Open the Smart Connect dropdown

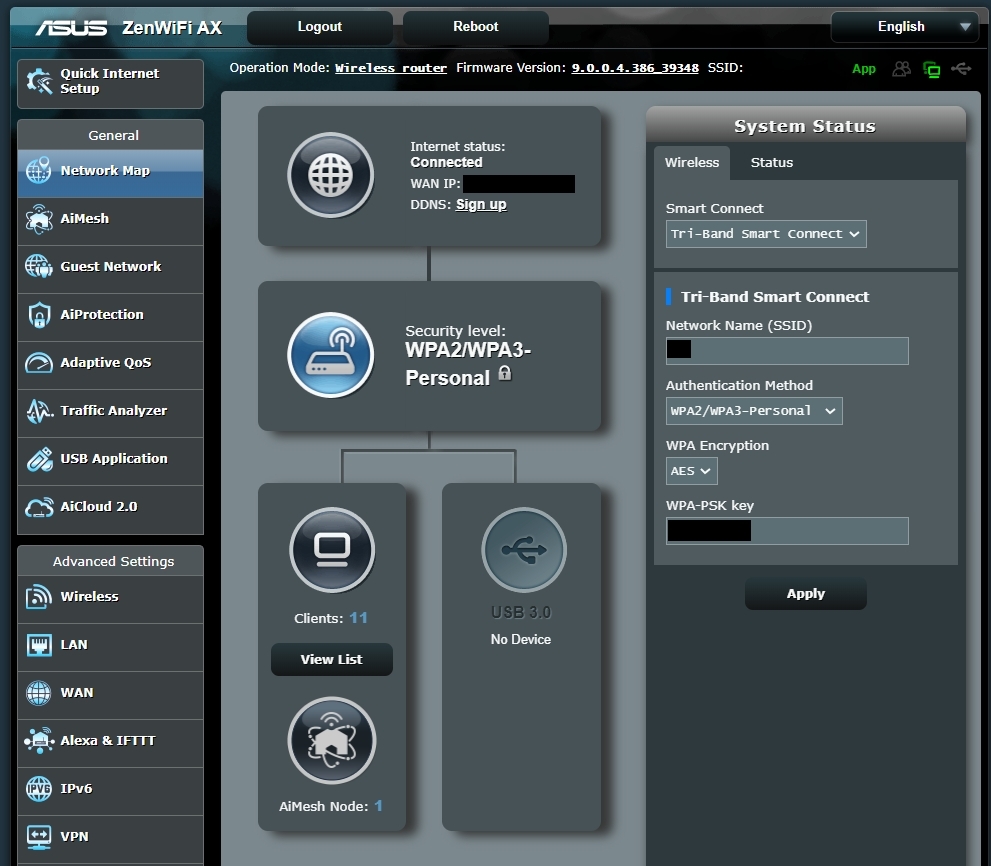tap(766, 234)
